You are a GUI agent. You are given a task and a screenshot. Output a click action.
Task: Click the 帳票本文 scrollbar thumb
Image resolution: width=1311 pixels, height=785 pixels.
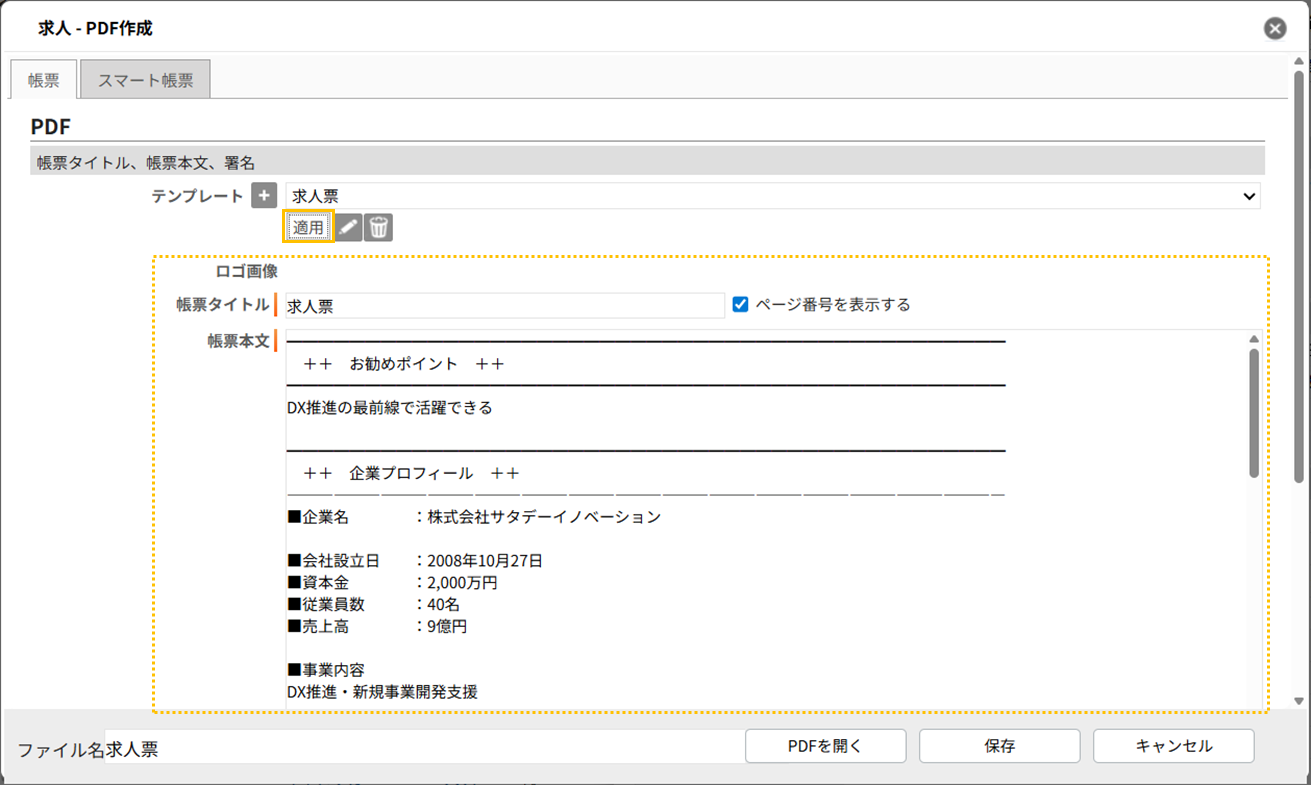click(x=1254, y=412)
